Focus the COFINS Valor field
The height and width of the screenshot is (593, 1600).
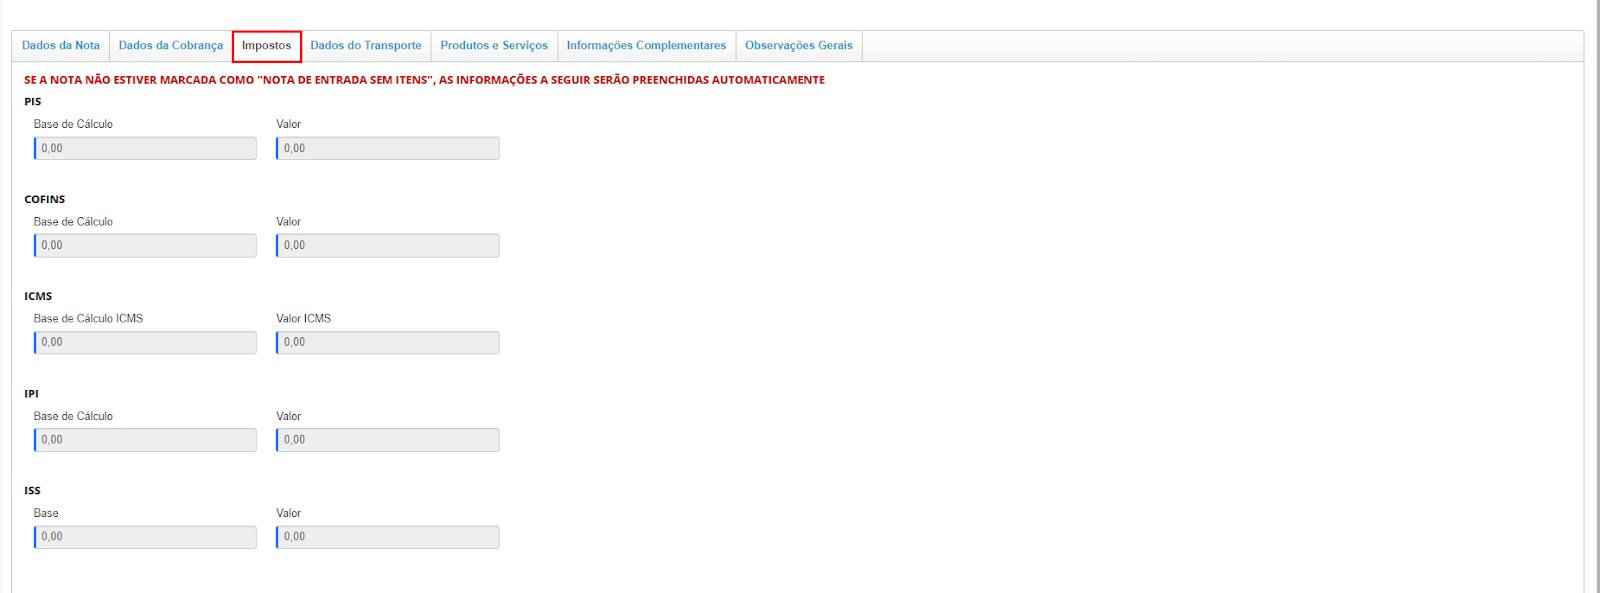click(388, 245)
